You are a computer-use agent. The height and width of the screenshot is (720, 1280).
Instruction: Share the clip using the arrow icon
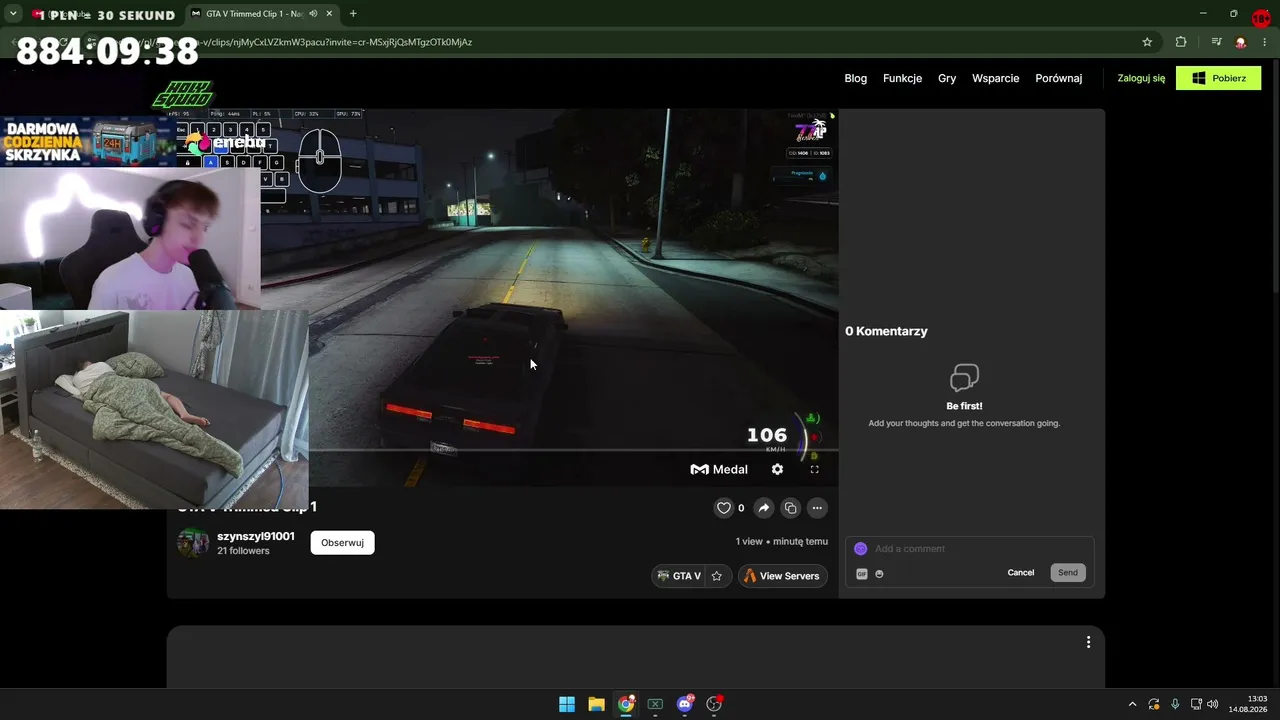click(x=764, y=508)
